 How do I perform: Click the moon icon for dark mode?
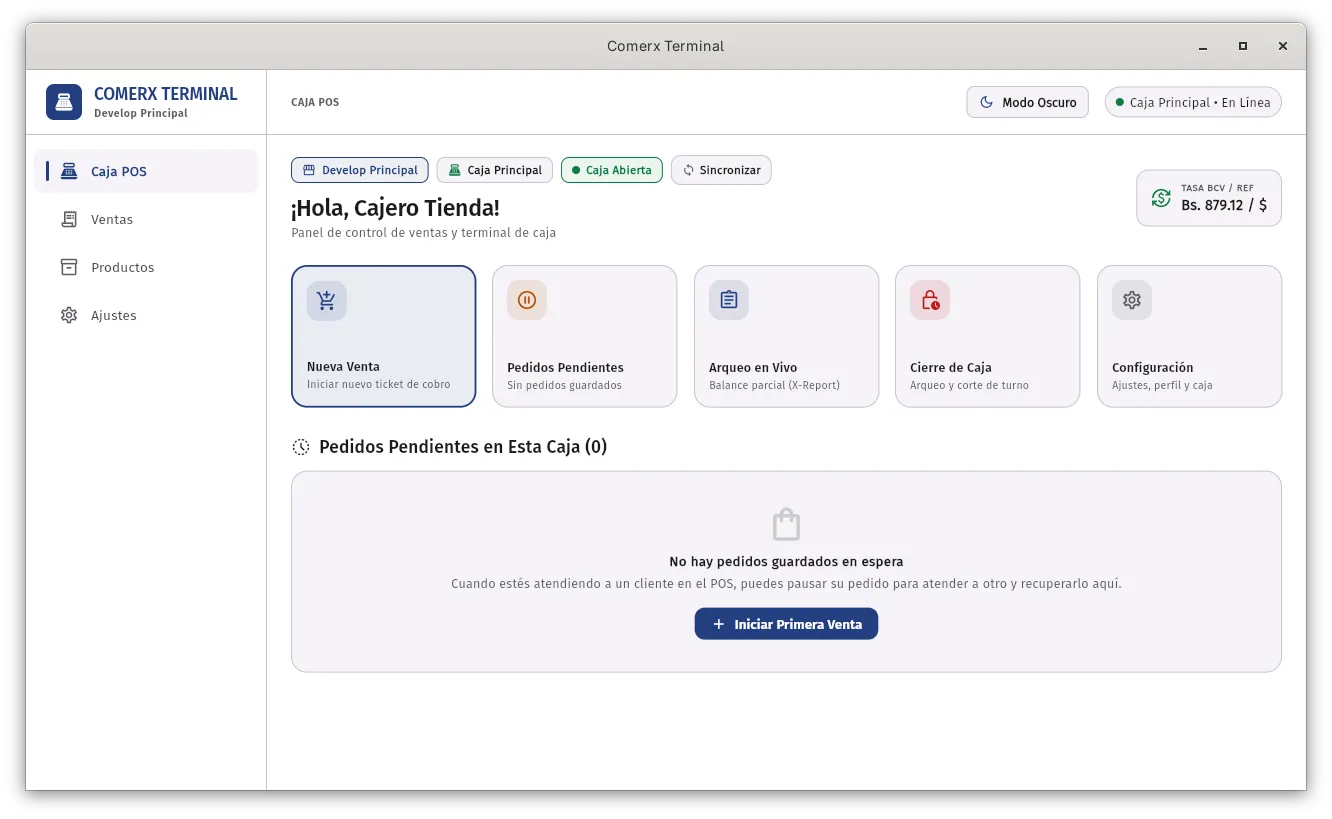[987, 102]
